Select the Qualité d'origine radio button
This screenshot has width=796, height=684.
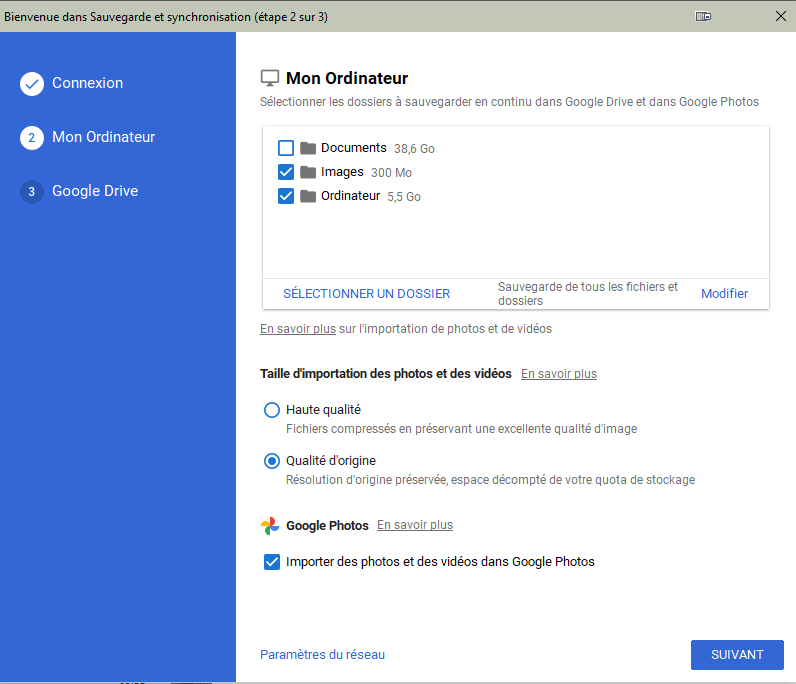272,461
